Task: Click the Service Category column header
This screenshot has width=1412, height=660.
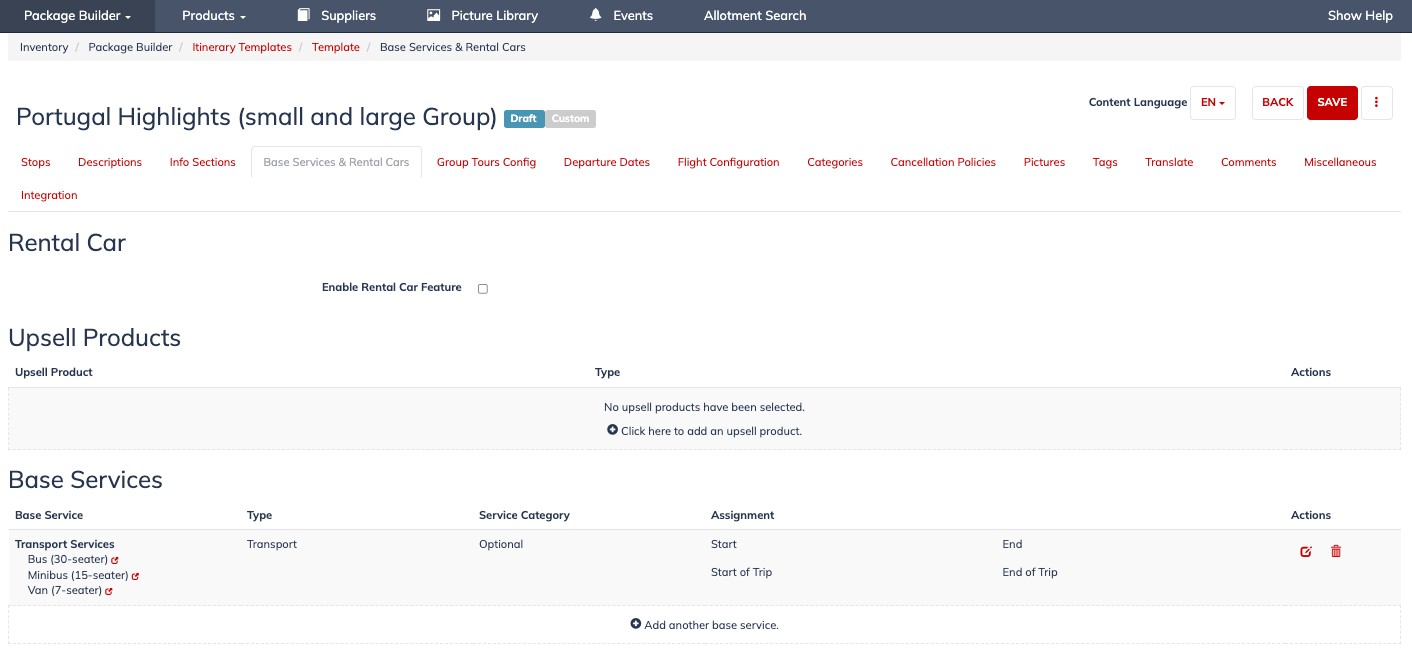Action: click(x=524, y=515)
